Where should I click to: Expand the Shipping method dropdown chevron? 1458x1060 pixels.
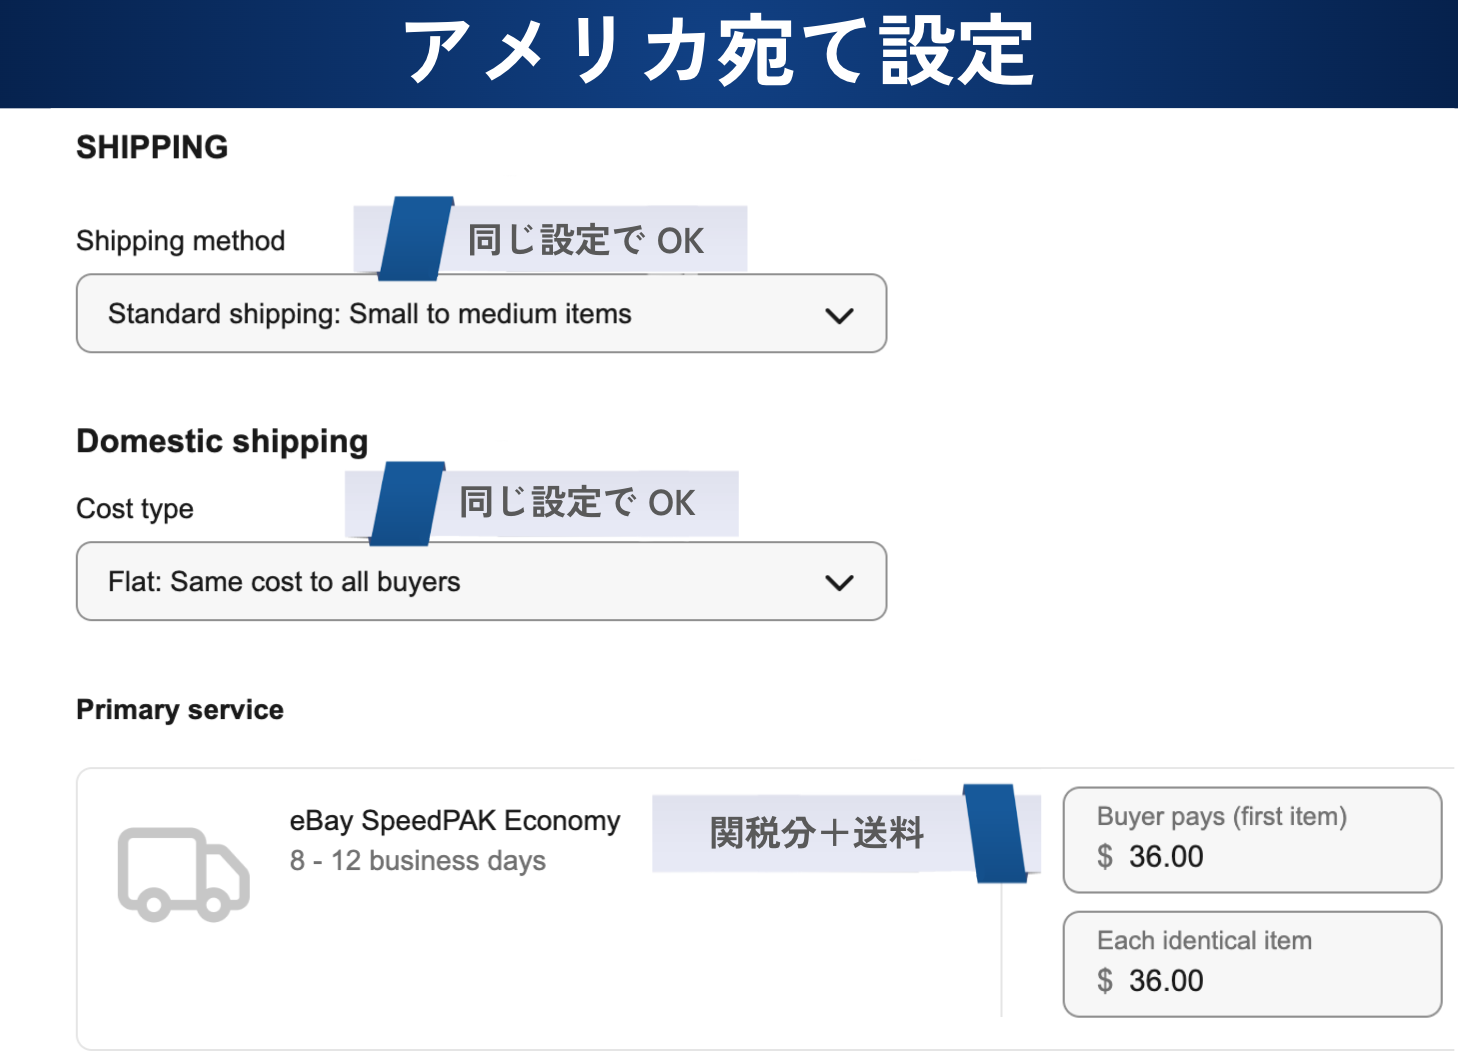[x=839, y=315]
